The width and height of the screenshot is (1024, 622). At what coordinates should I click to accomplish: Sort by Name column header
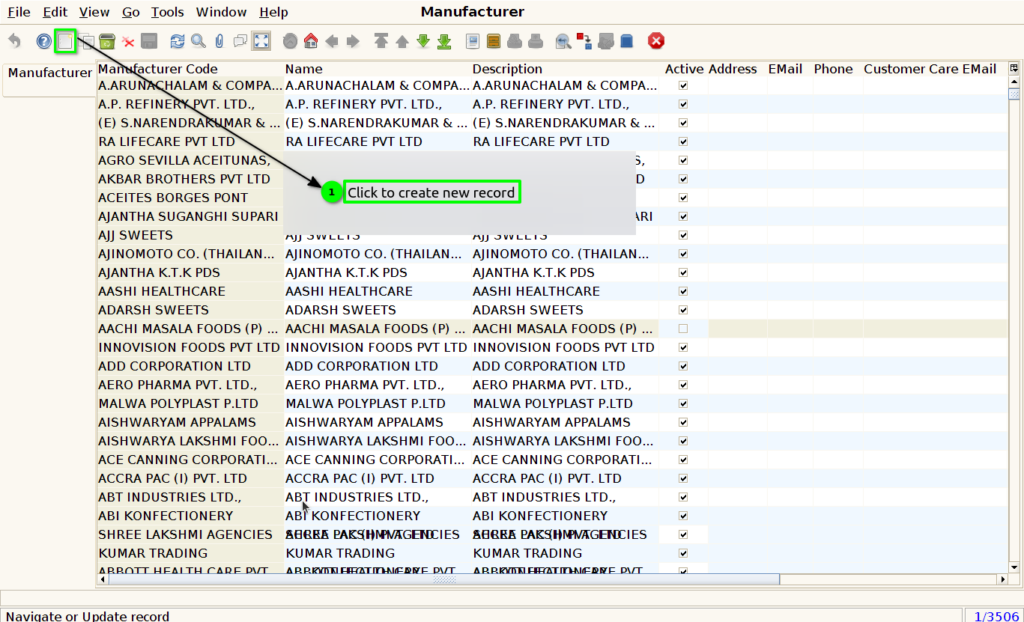tap(377, 69)
